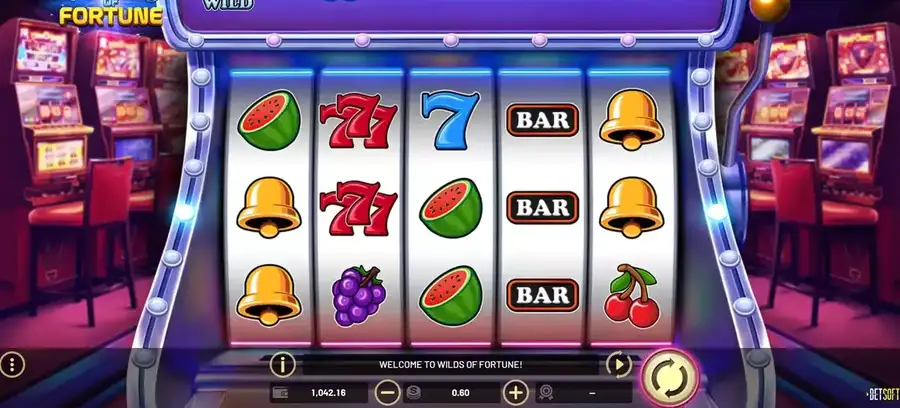The image size is (900, 408).
Task: Click the wallet balance icon
Action: [x=282, y=393]
